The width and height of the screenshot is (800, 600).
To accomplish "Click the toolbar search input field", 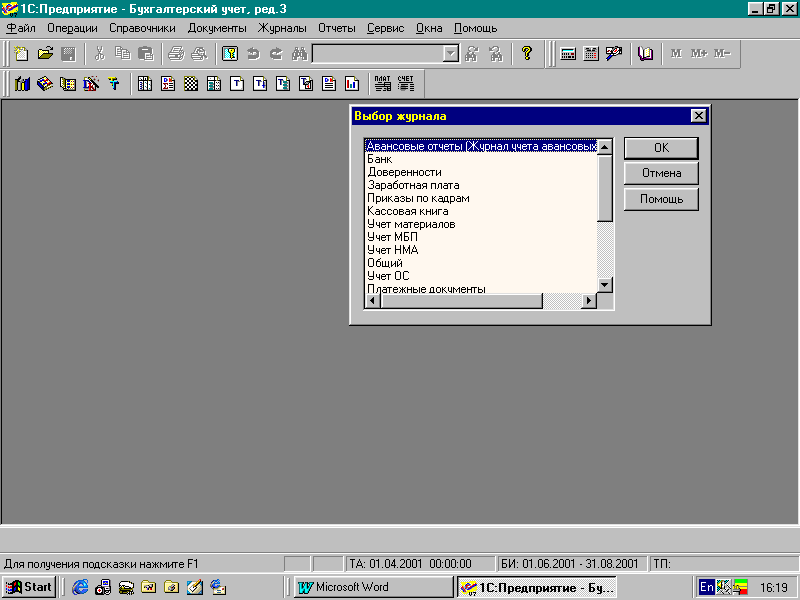I will click(x=378, y=54).
